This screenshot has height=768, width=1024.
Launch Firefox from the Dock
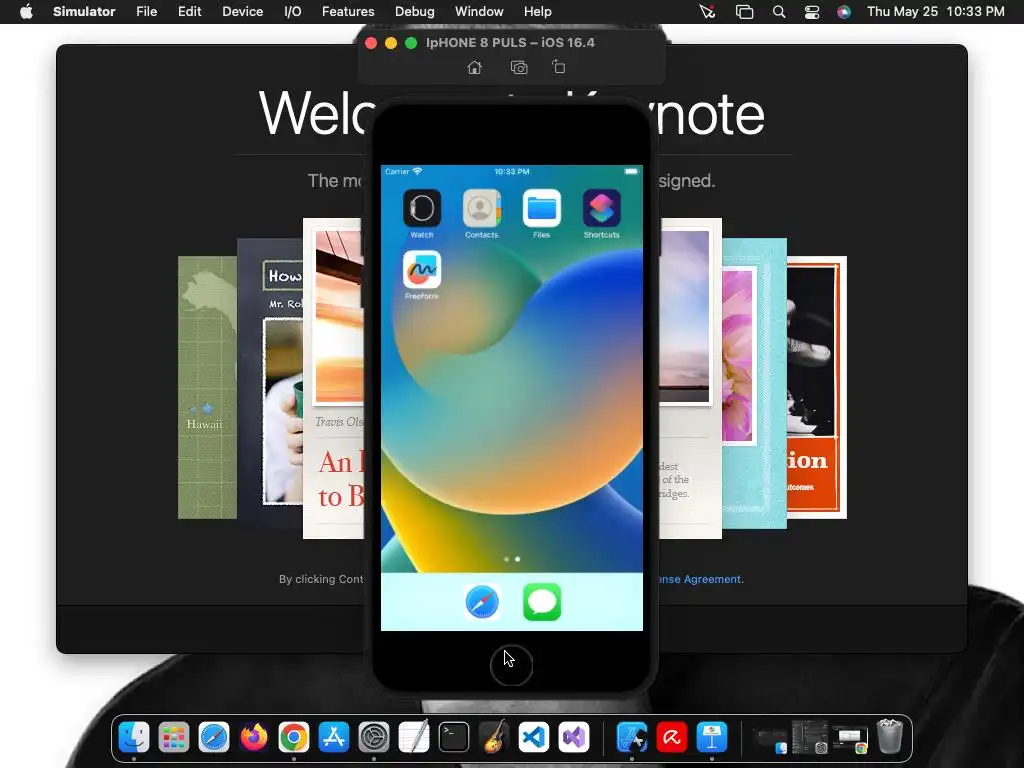(254, 738)
